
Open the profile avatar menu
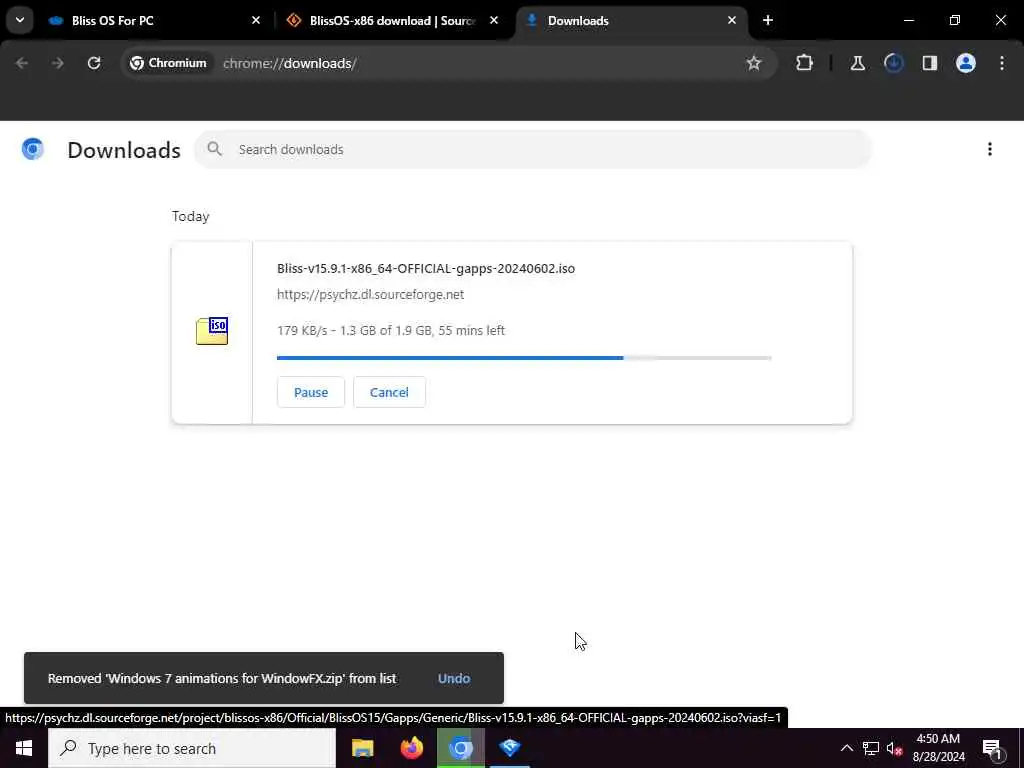[966, 63]
